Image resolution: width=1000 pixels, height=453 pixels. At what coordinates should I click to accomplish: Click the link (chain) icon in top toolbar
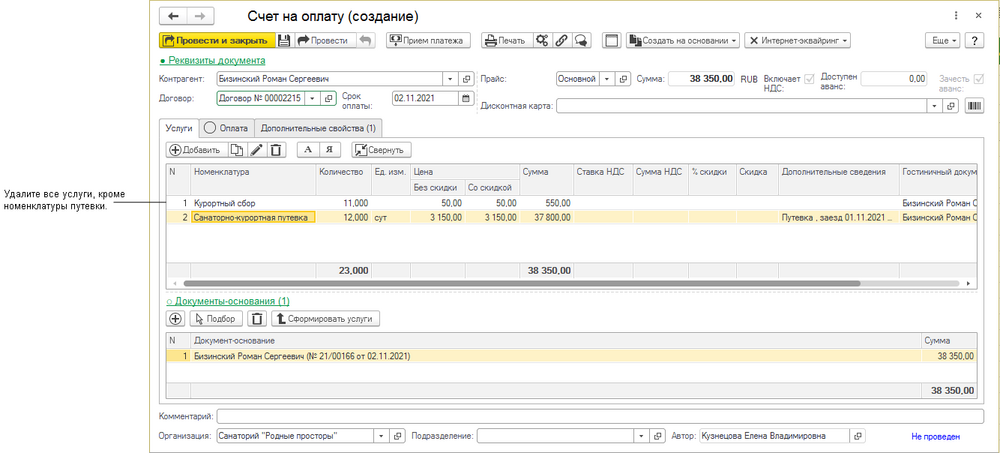pyautogui.click(x=561, y=41)
